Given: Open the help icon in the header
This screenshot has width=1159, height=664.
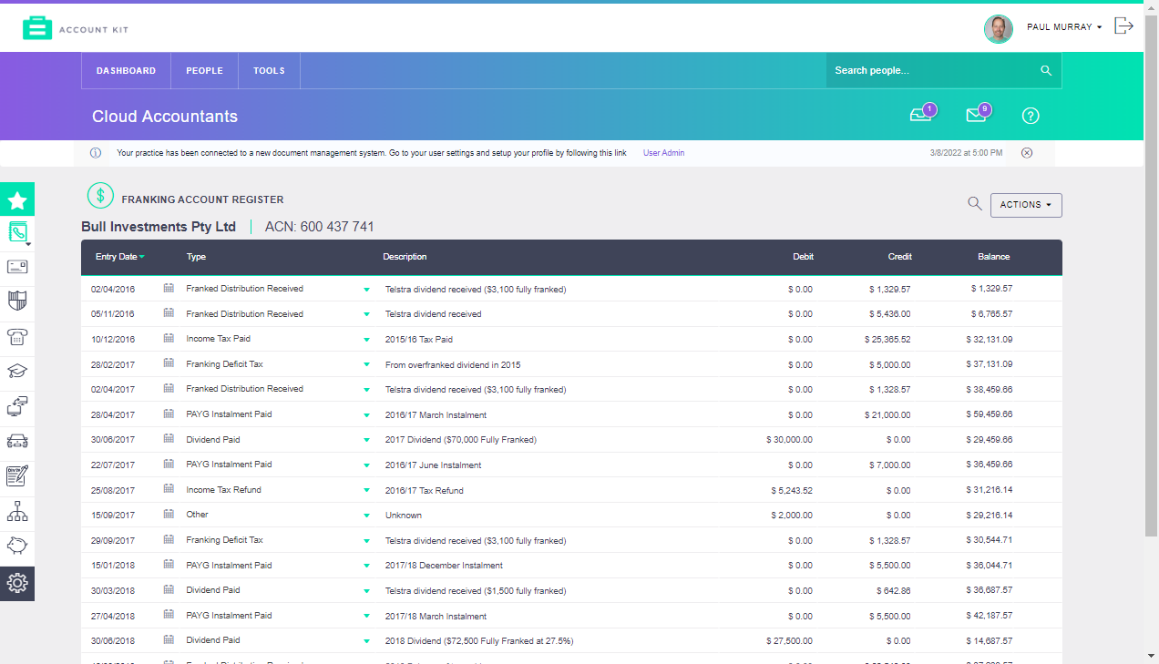Looking at the screenshot, I should click(x=1030, y=115).
